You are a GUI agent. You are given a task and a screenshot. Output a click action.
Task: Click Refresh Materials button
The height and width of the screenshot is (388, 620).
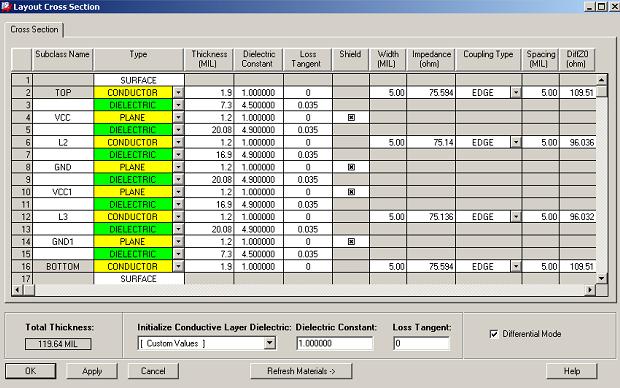pyautogui.click(x=301, y=371)
